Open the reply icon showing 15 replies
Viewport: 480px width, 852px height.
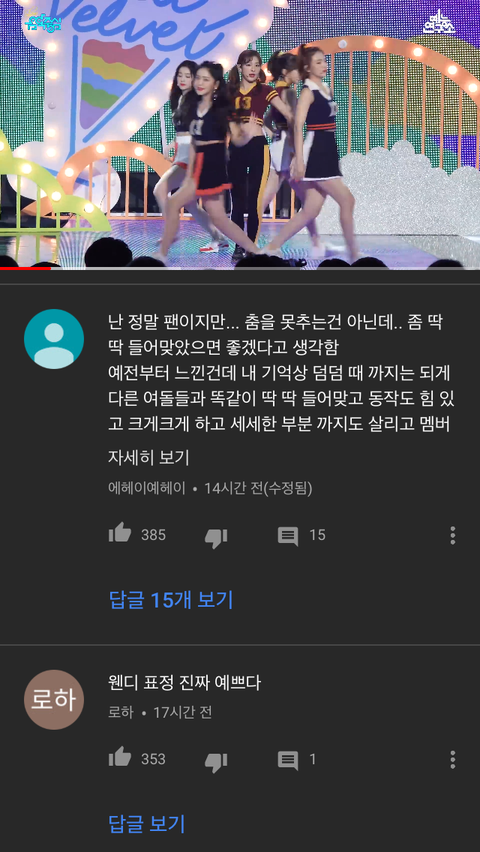(288, 536)
